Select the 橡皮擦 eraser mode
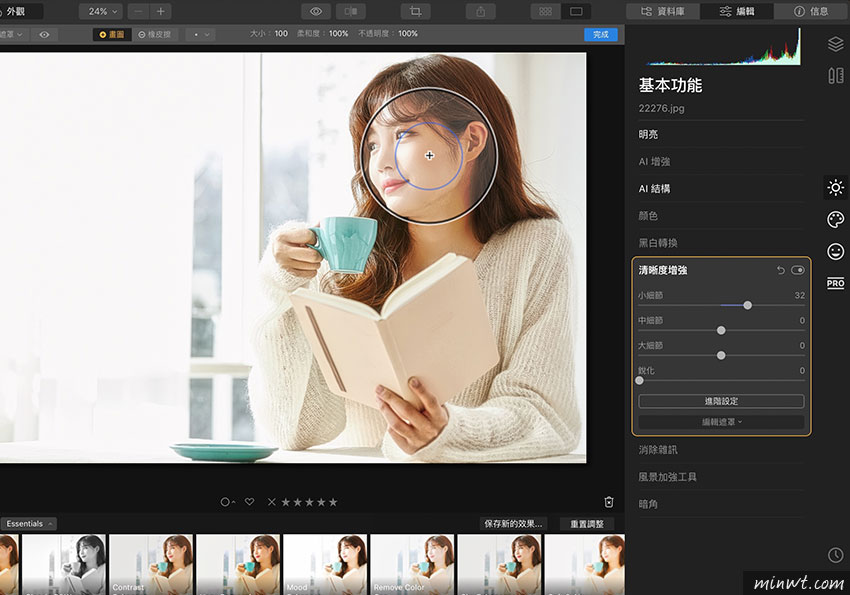 pyautogui.click(x=154, y=35)
